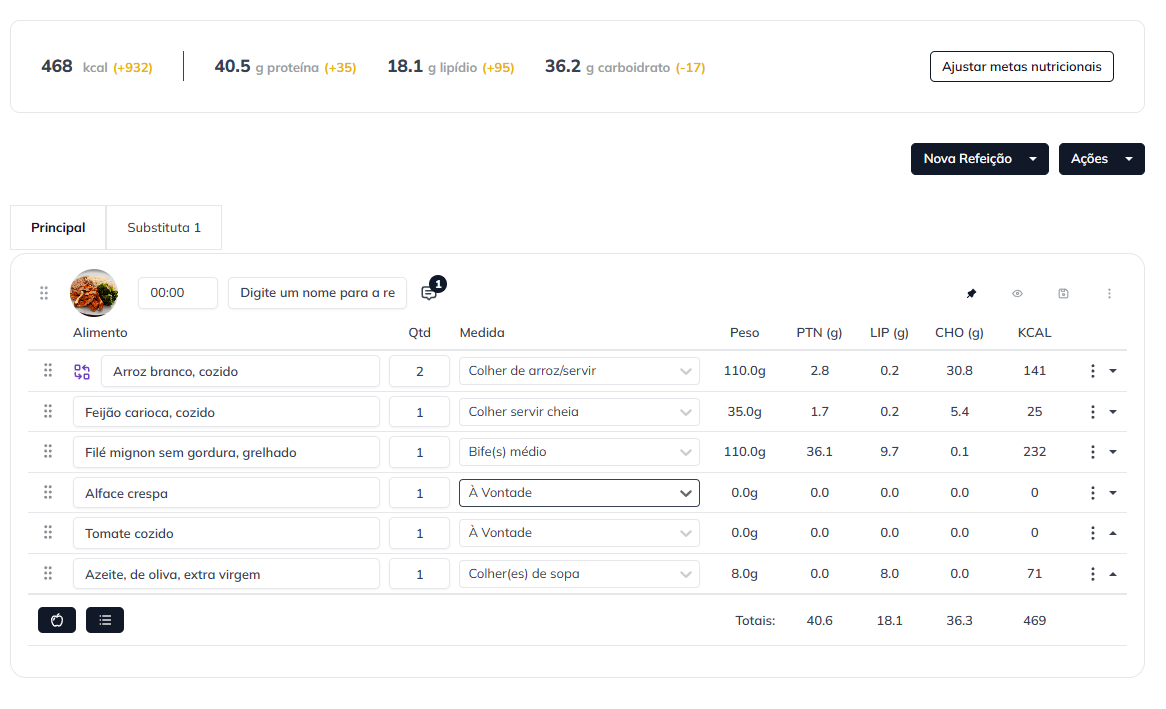Click Ajustar metas nutricionais button
Viewport: 1166px width, 709px height.
[x=1021, y=67]
